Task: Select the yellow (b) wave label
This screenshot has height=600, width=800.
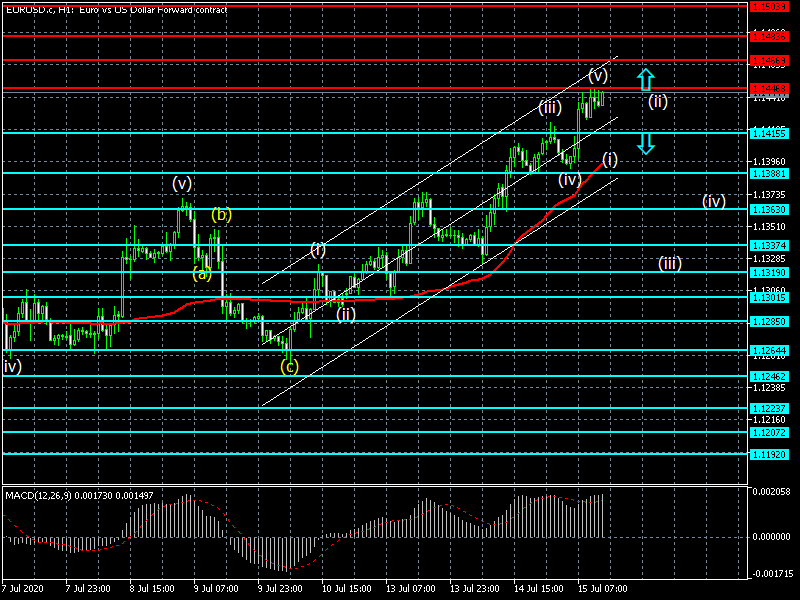Action: [221, 214]
